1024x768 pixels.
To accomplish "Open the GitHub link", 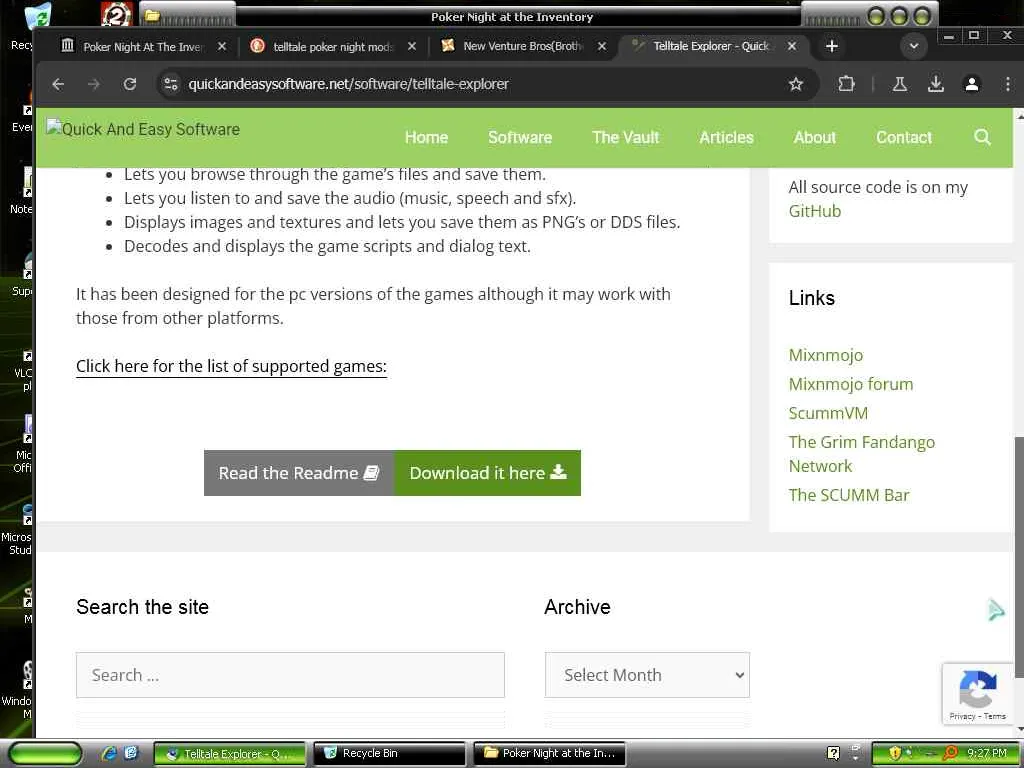I will tap(814, 211).
